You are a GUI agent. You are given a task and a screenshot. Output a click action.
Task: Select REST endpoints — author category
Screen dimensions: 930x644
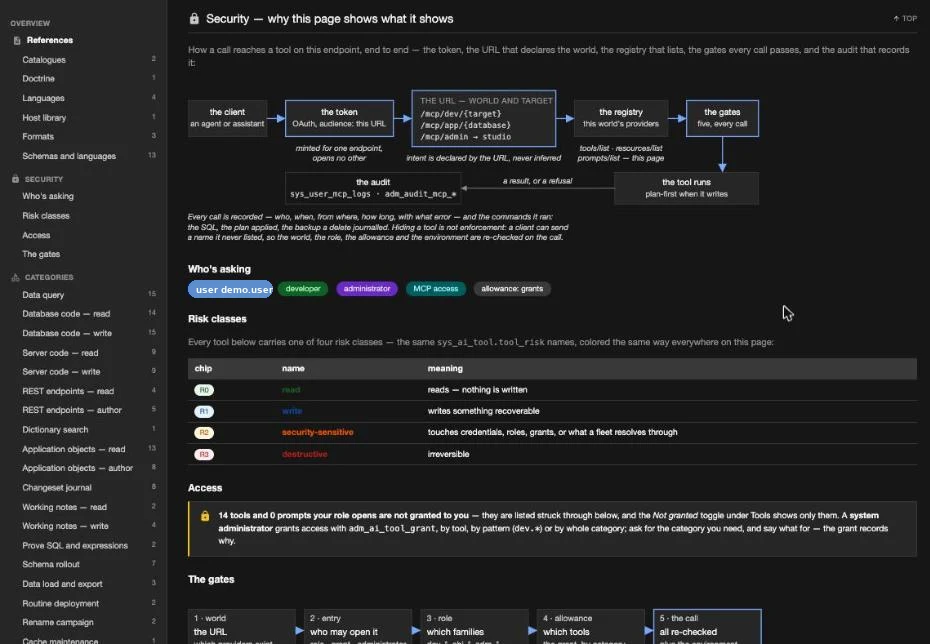point(72,410)
